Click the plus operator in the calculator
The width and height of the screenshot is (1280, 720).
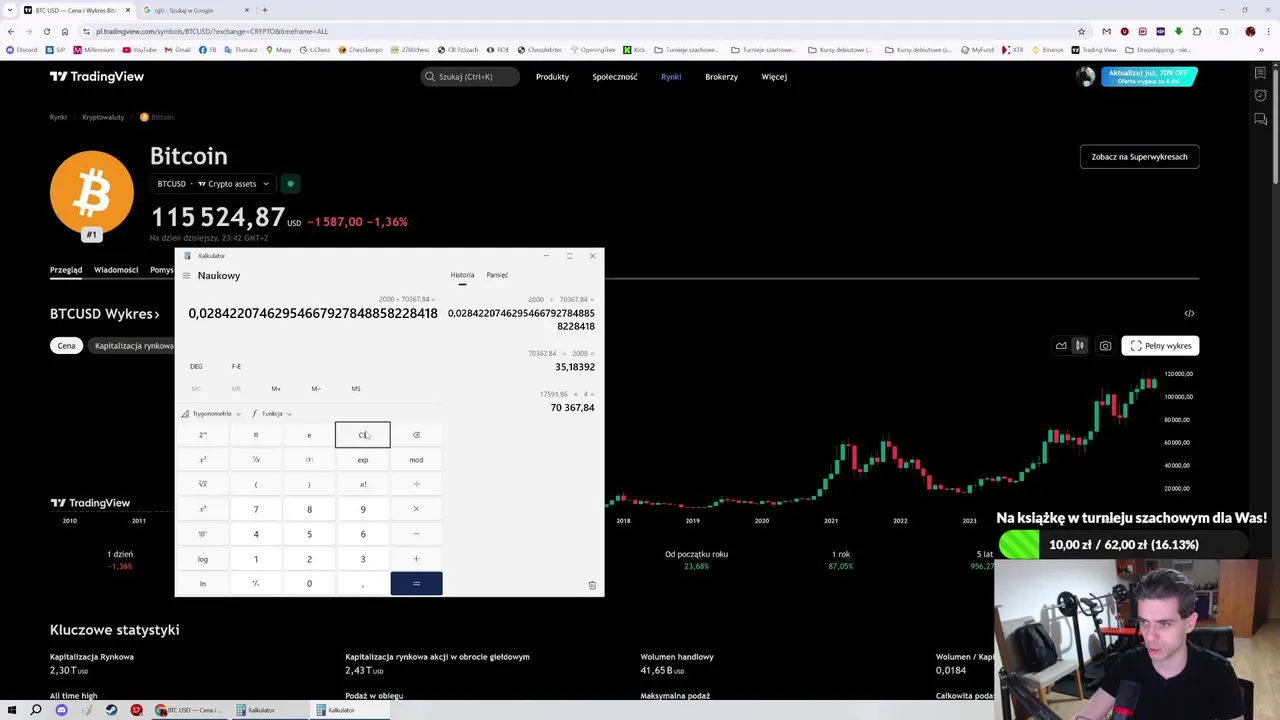pyautogui.click(x=416, y=559)
